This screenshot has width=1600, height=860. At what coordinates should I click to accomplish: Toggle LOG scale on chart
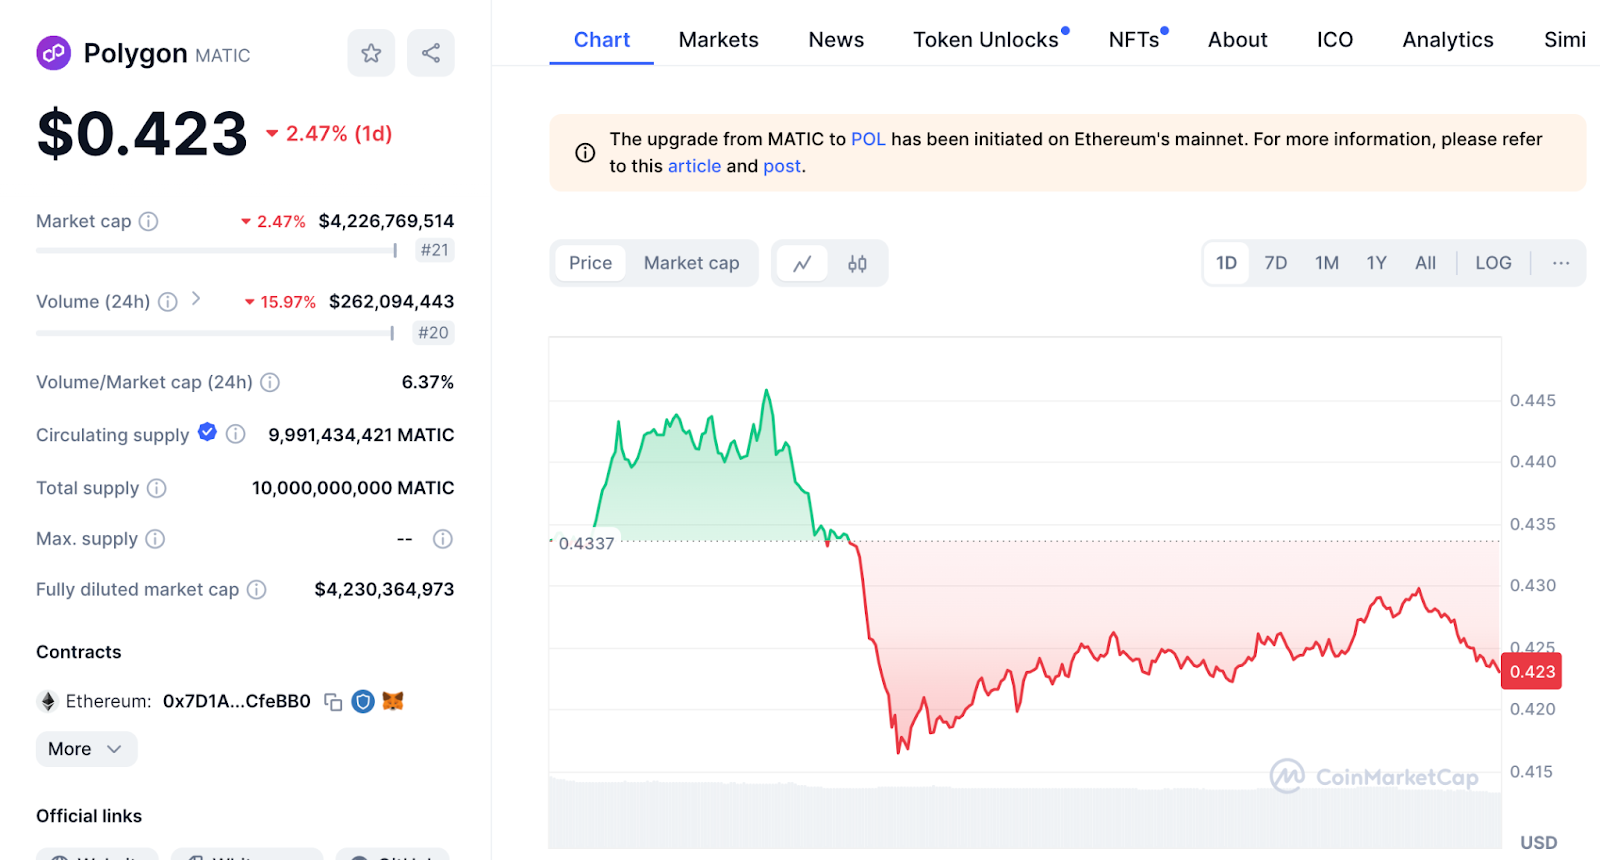pos(1494,263)
